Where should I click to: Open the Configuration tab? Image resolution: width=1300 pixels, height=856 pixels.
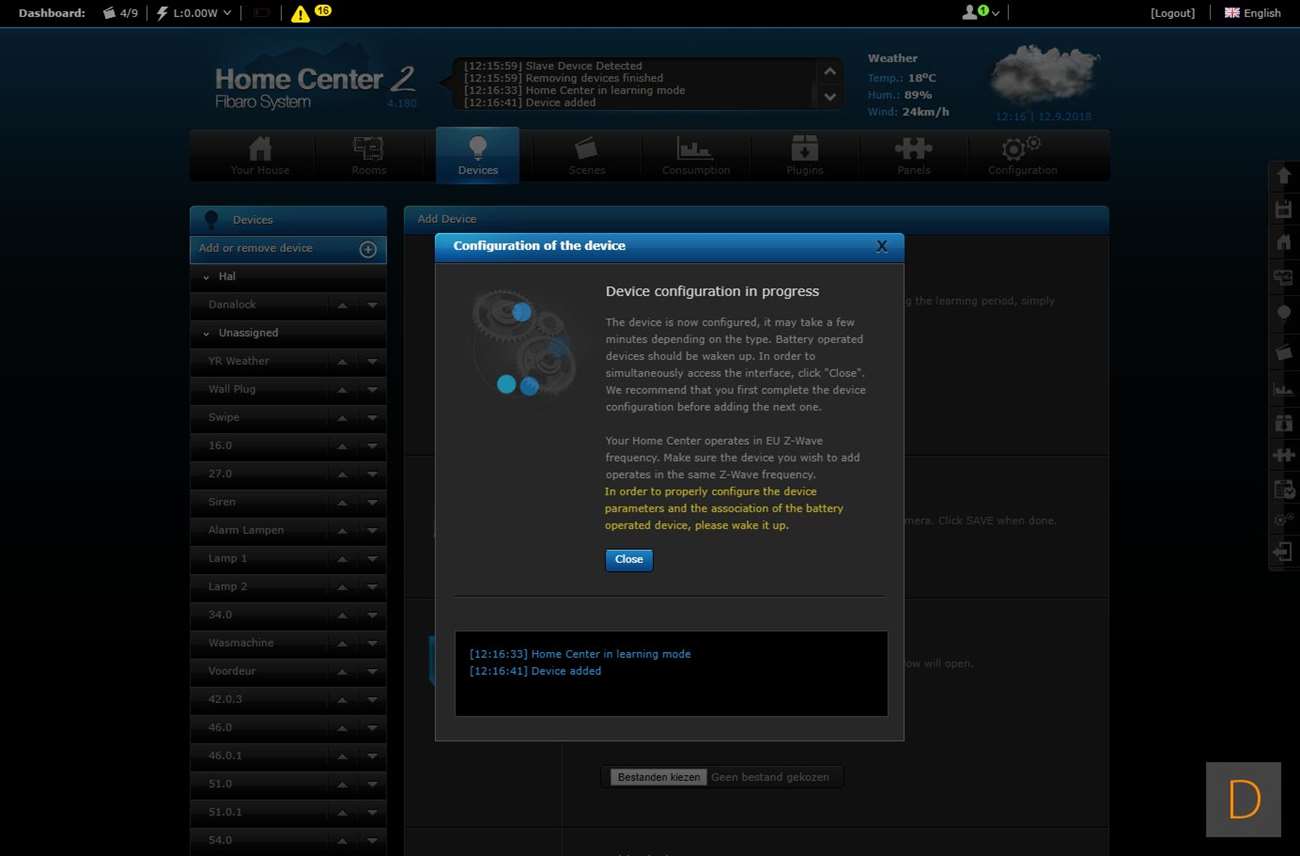(1023, 156)
